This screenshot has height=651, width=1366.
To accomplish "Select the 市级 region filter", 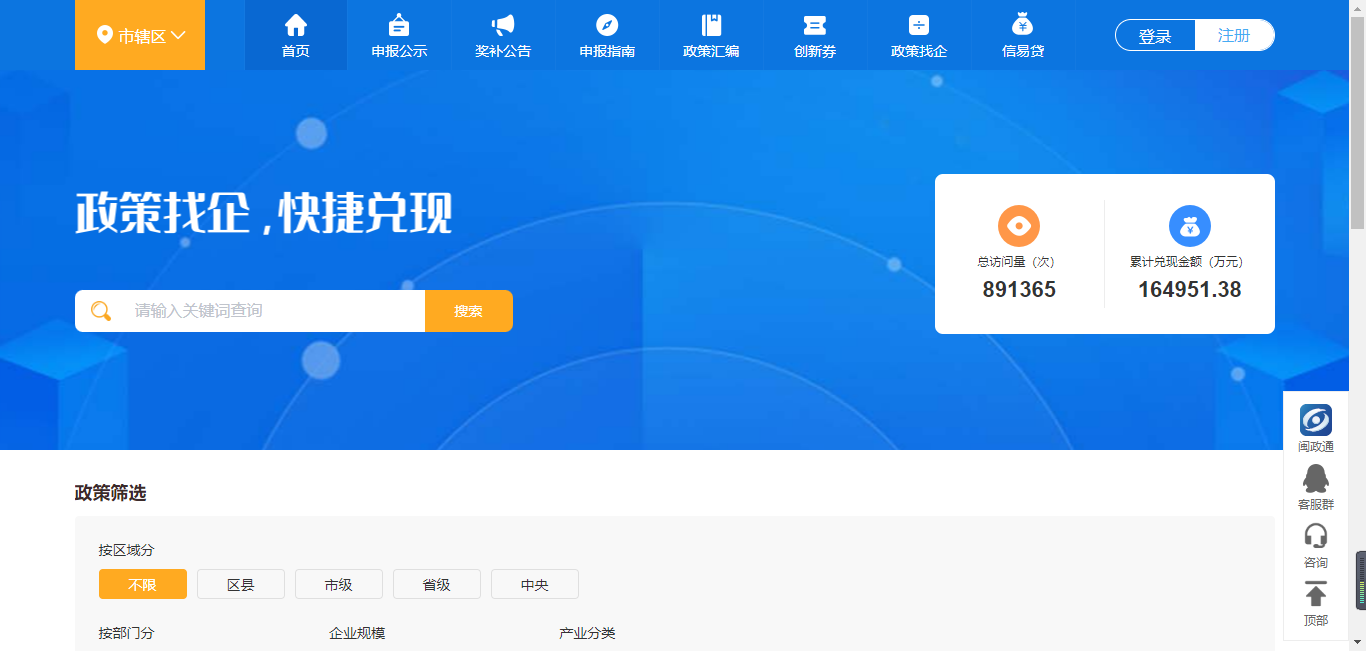I will pos(339,584).
